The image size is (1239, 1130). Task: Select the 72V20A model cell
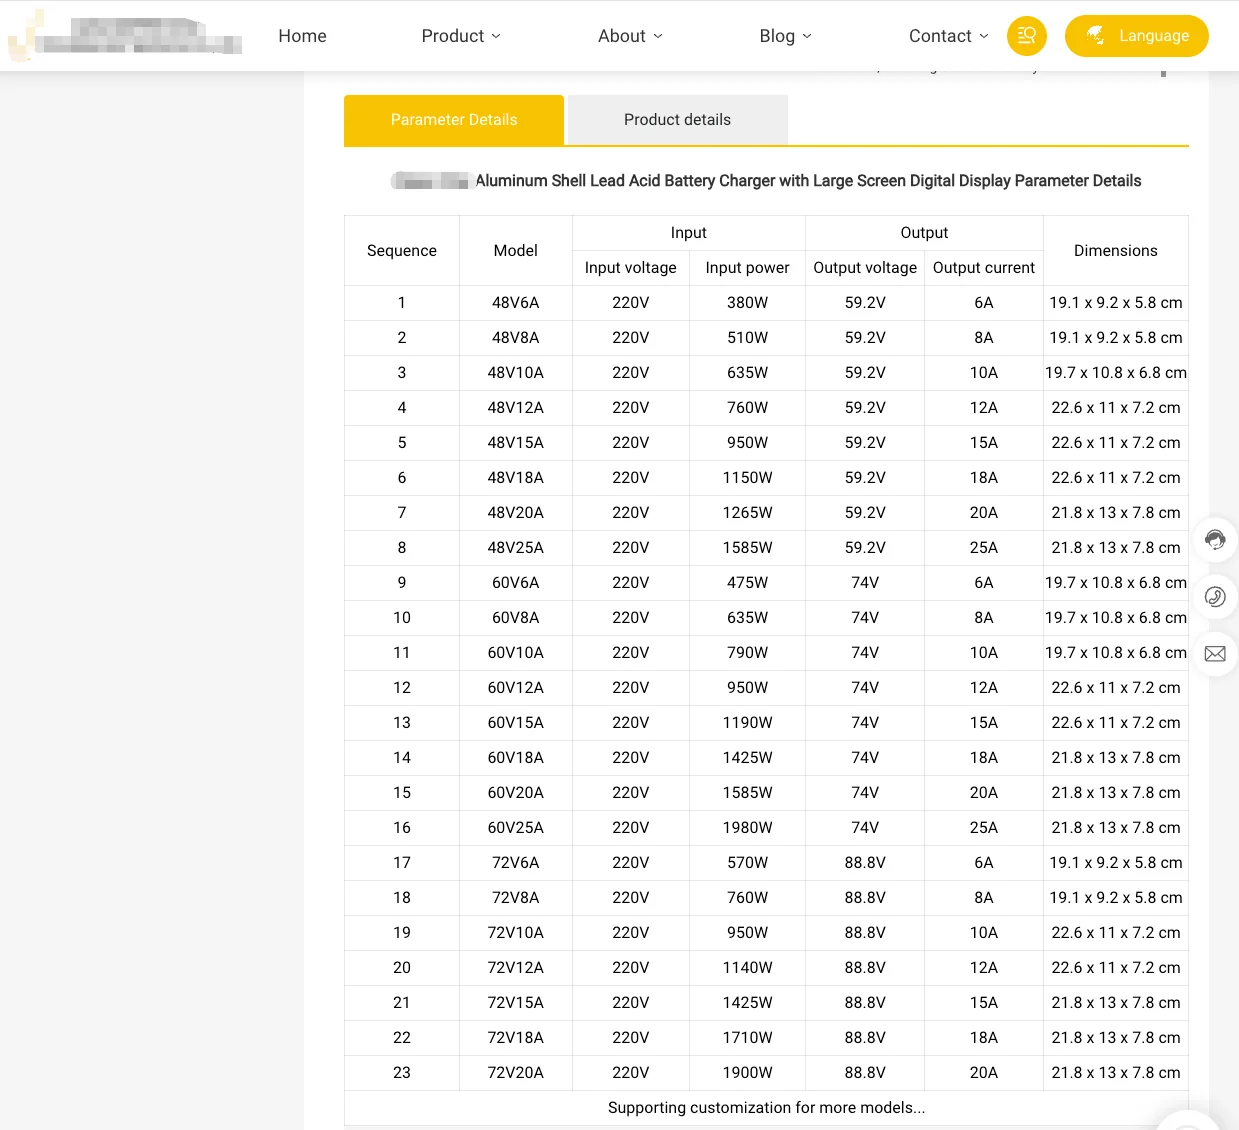[516, 1073]
